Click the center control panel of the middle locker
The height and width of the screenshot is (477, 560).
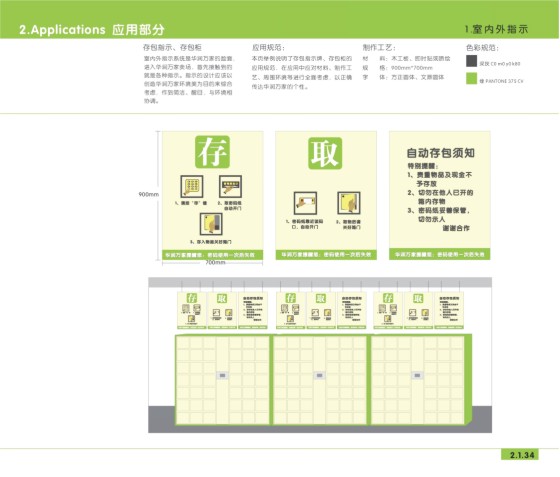[319, 375]
